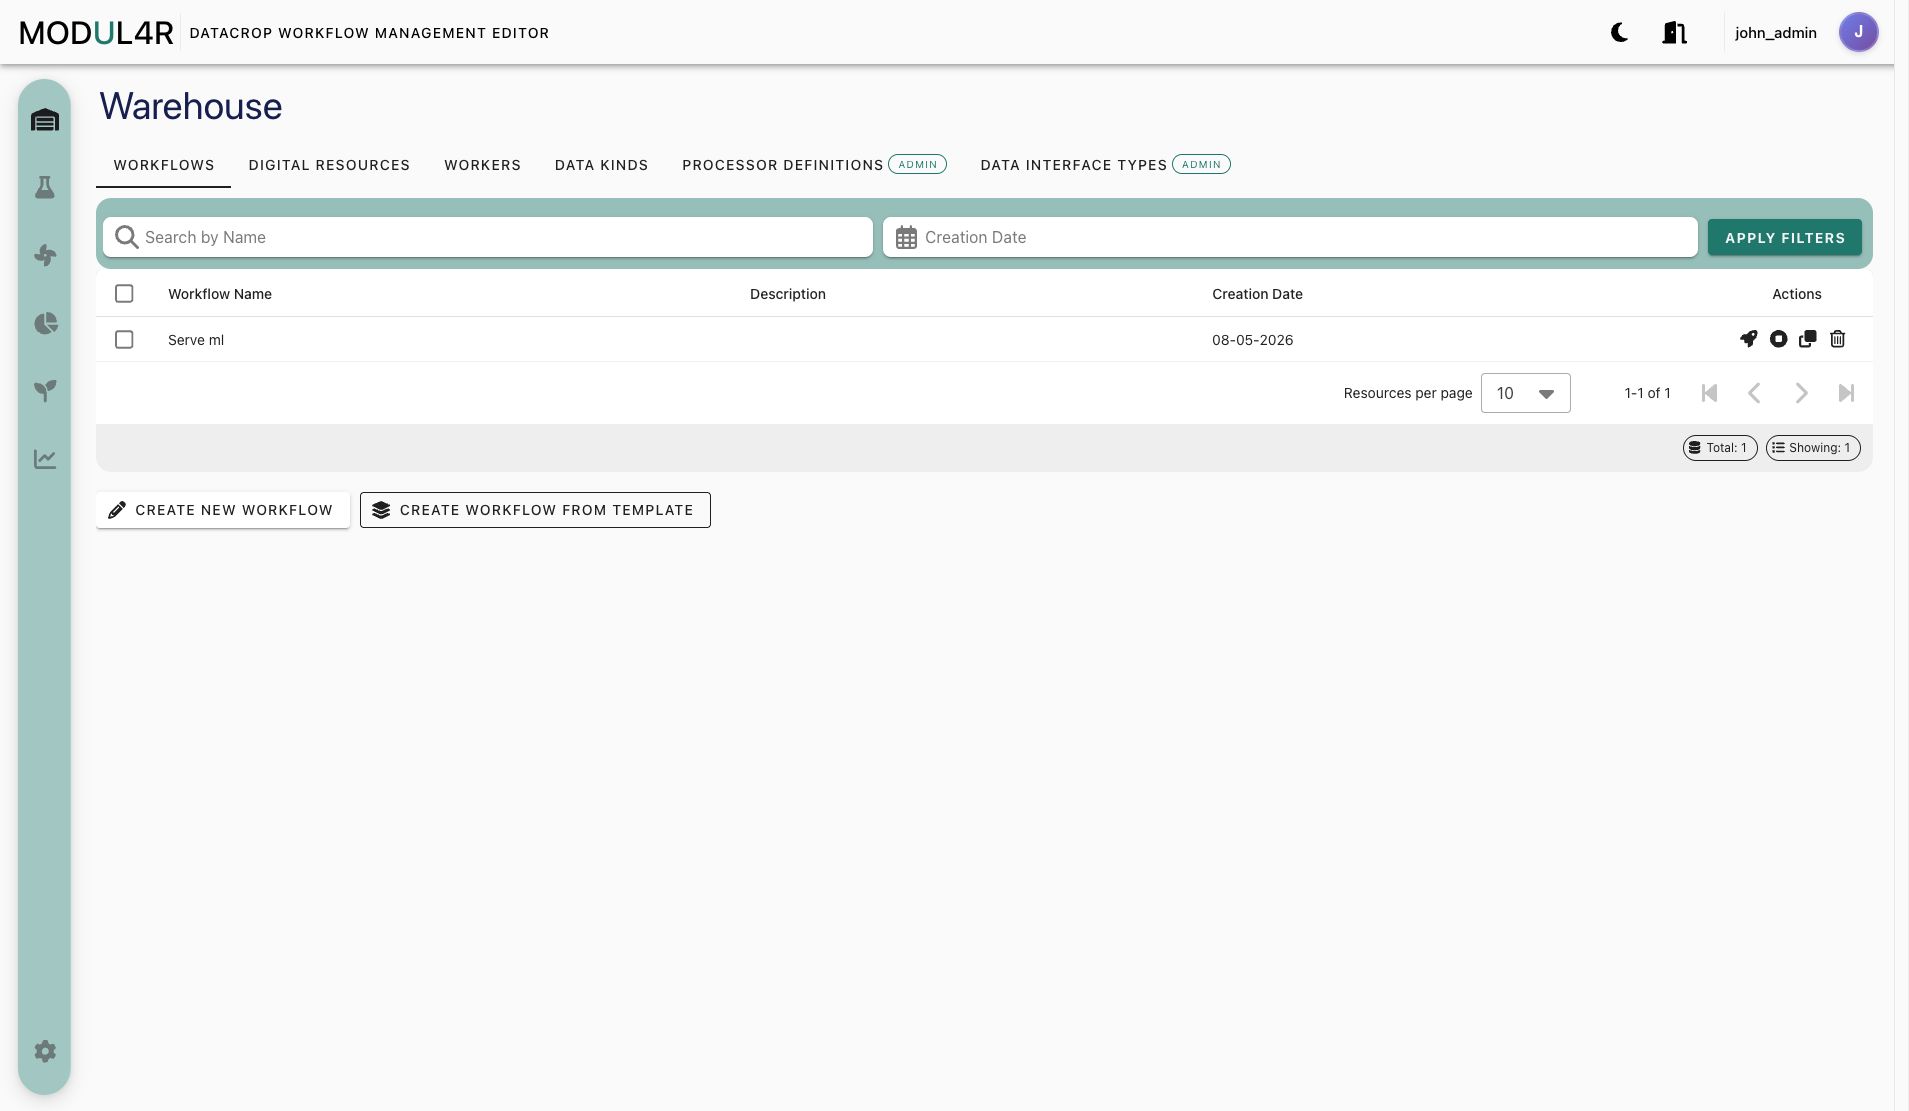Open the pie chart sidebar icon

(x=46, y=323)
